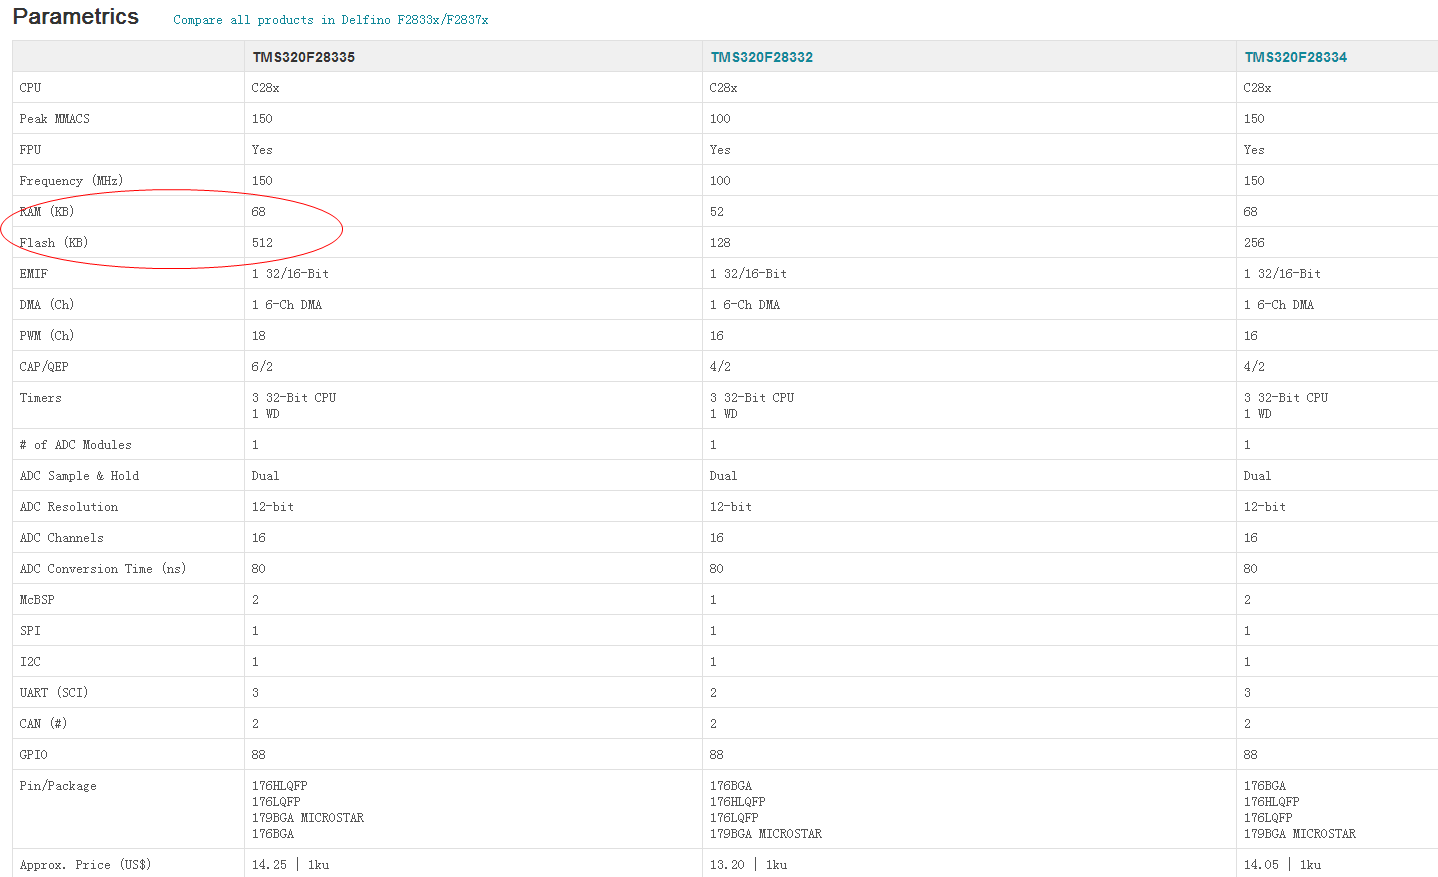Click the Flash (KB) row label

(53, 243)
